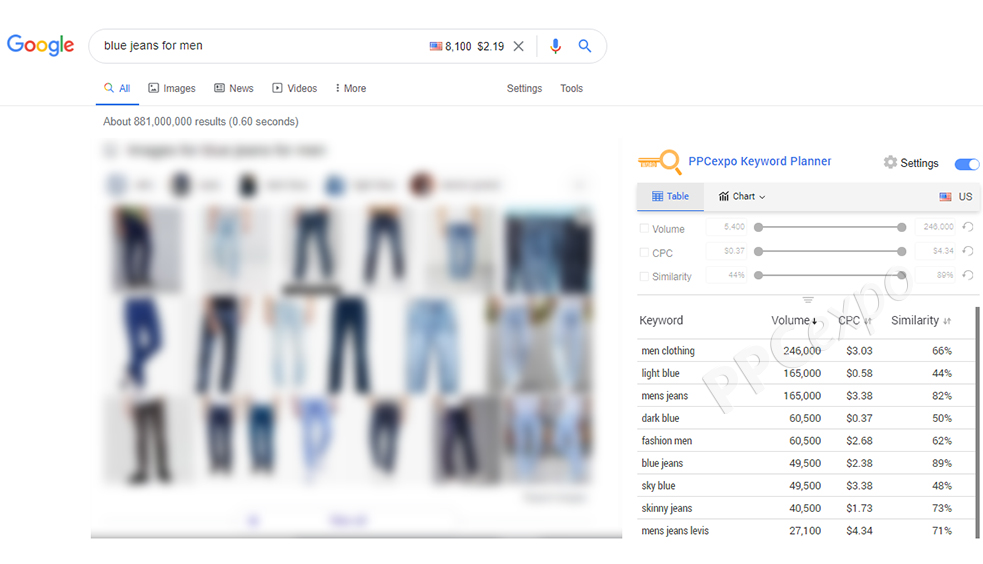The image size is (983, 564).
Task: Open Google search Settings
Action: point(524,88)
